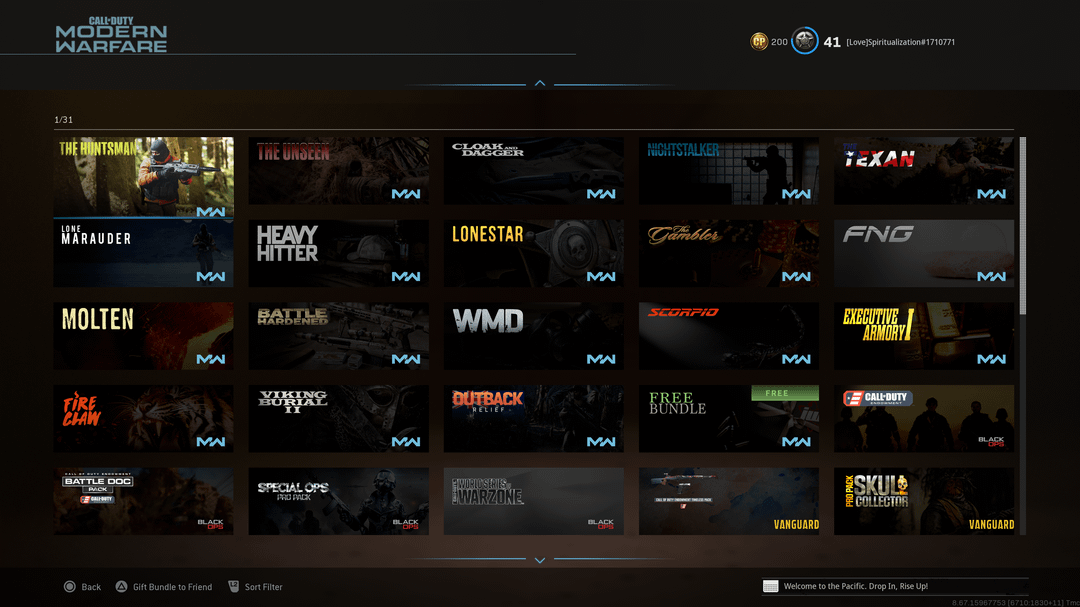The width and height of the screenshot is (1080, 607).
Task: Click the triangle Gift Bundle icon
Action: [x=121, y=587]
